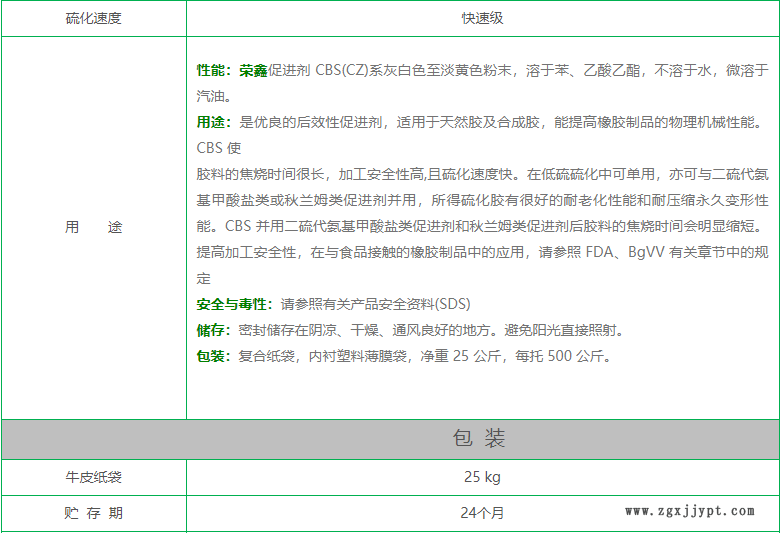This screenshot has width=782, height=533.
Task: Click the green 用途 heading in description
Action: 212,123
